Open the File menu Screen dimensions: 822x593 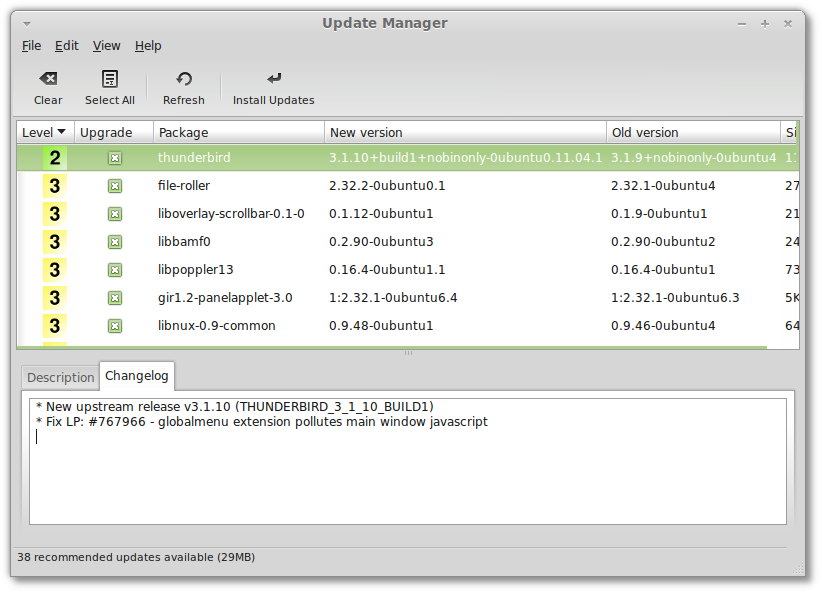click(31, 46)
